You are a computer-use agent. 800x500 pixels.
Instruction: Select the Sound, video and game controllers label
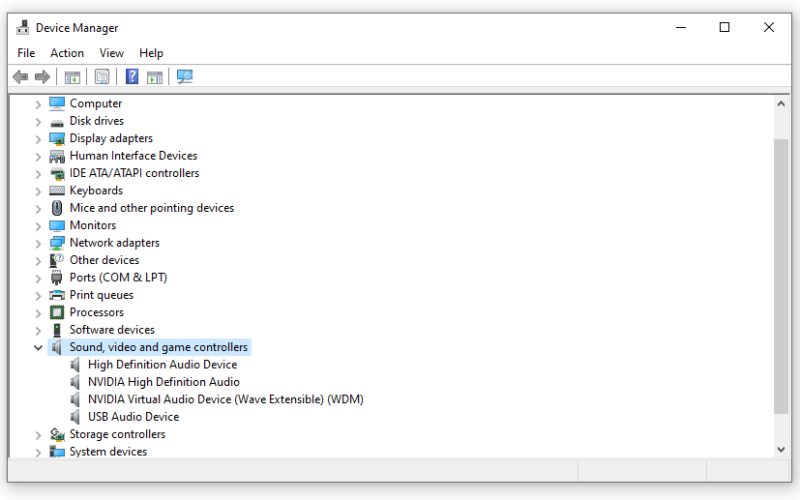pos(159,347)
